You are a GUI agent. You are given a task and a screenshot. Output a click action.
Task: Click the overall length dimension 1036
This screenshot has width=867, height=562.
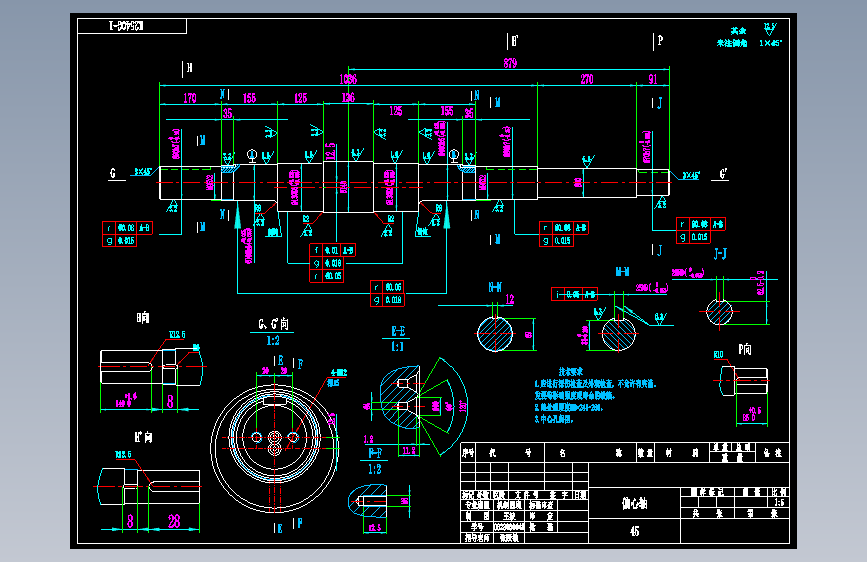348,79
